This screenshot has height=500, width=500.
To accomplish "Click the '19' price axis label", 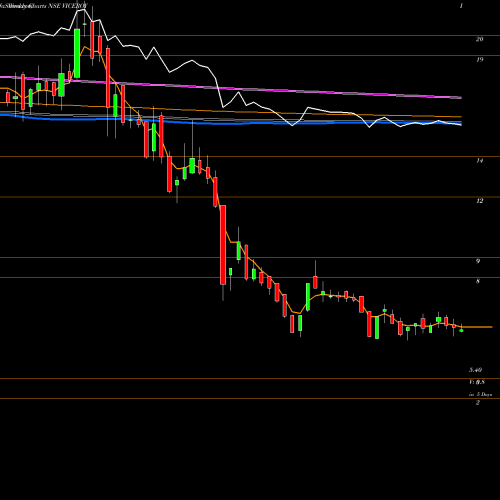I will [x=479, y=60].
